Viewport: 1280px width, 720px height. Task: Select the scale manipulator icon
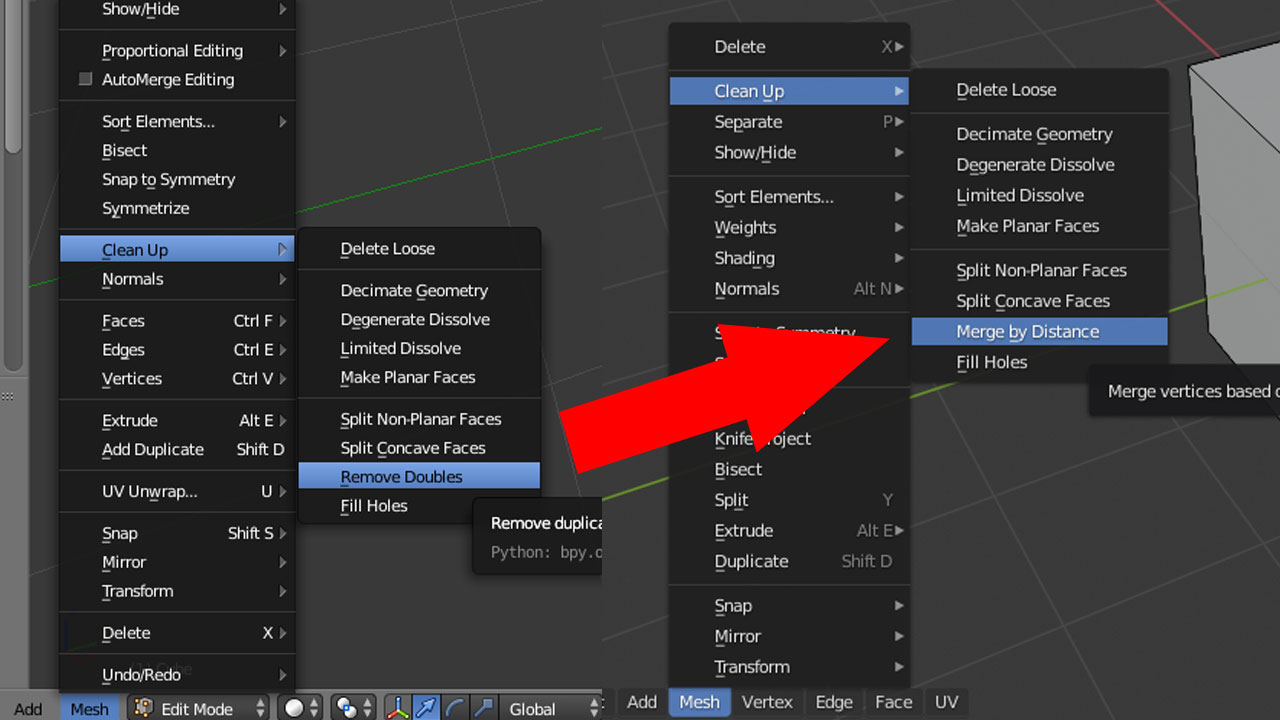486,707
